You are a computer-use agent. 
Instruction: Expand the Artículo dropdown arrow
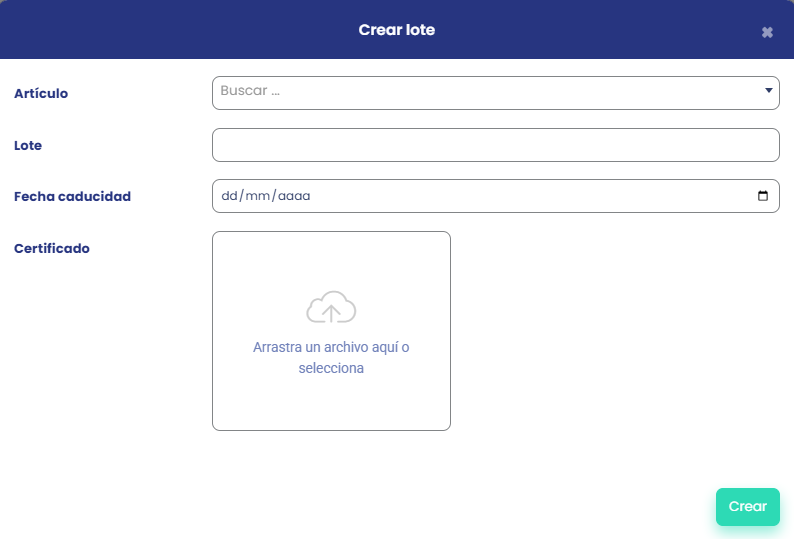click(768, 91)
